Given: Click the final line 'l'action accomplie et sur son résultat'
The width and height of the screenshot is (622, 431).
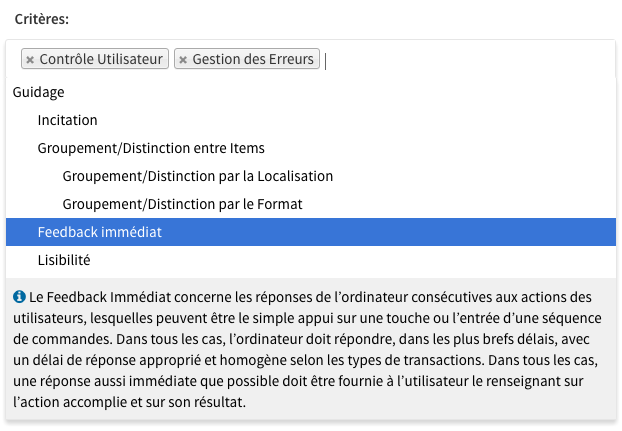Looking at the screenshot, I should coord(129,402).
